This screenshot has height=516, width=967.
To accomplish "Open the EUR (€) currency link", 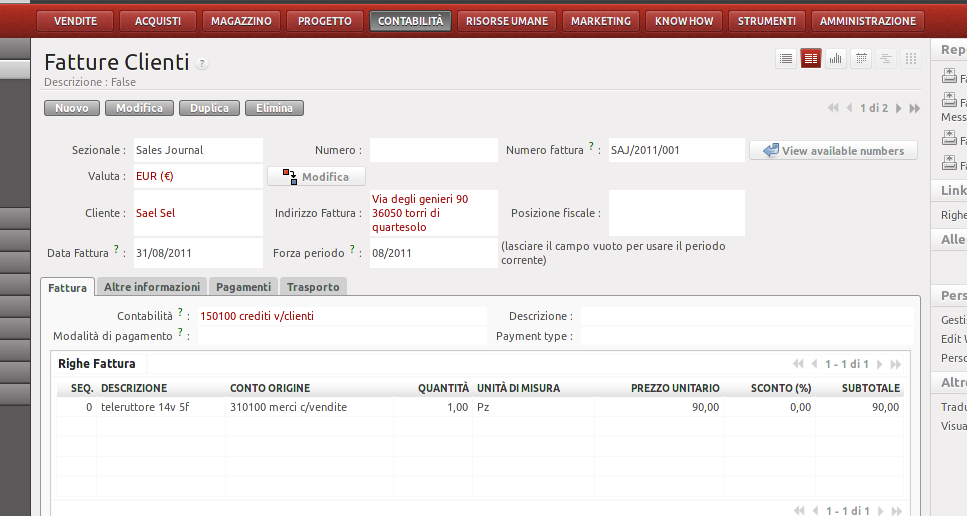I will click(155, 176).
